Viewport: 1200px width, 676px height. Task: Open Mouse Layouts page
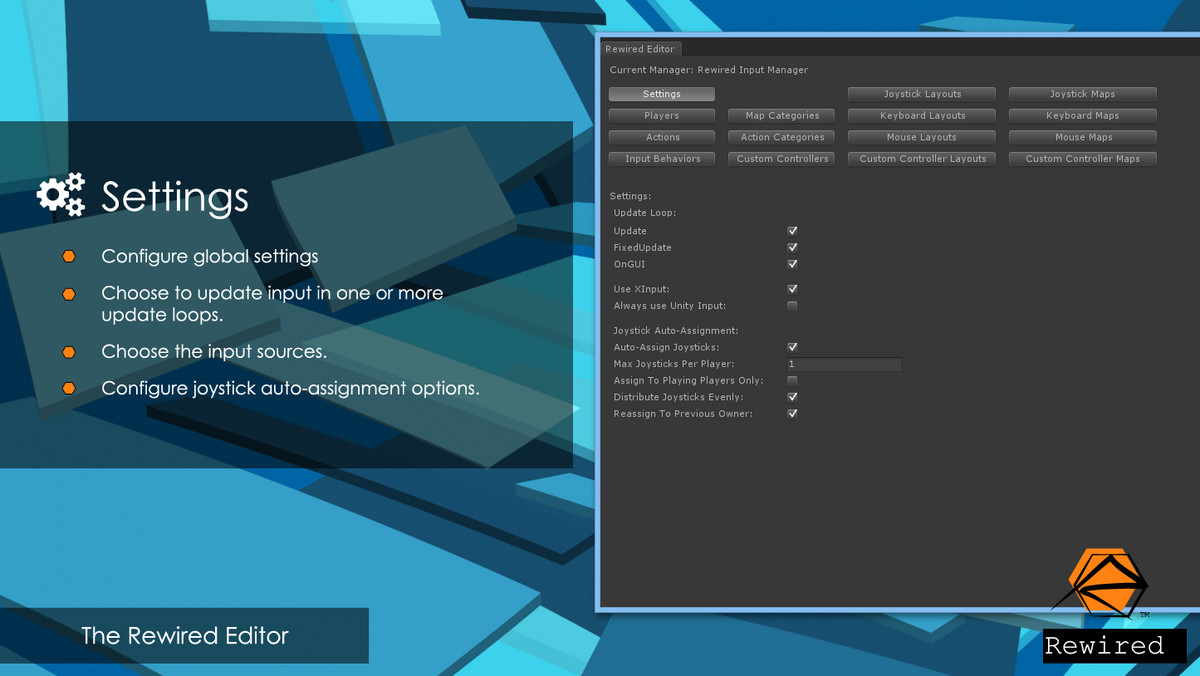[922, 137]
